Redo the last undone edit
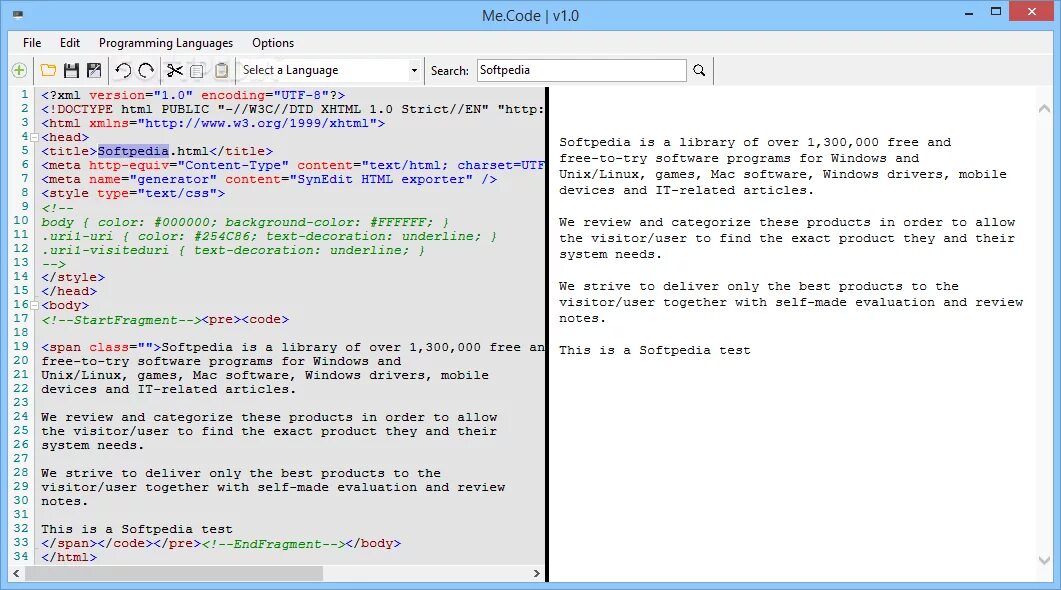The width and height of the screenshot is (1061, 590). pyautogui.click(x=146, y=70)
